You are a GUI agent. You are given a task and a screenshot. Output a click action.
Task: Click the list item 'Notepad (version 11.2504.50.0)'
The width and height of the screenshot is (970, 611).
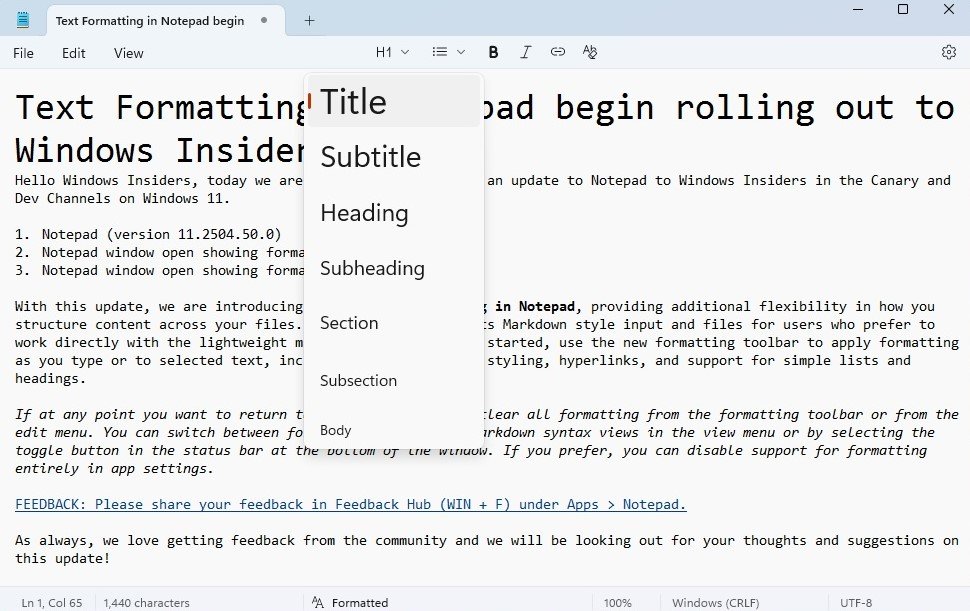click(x=161, y=234)
